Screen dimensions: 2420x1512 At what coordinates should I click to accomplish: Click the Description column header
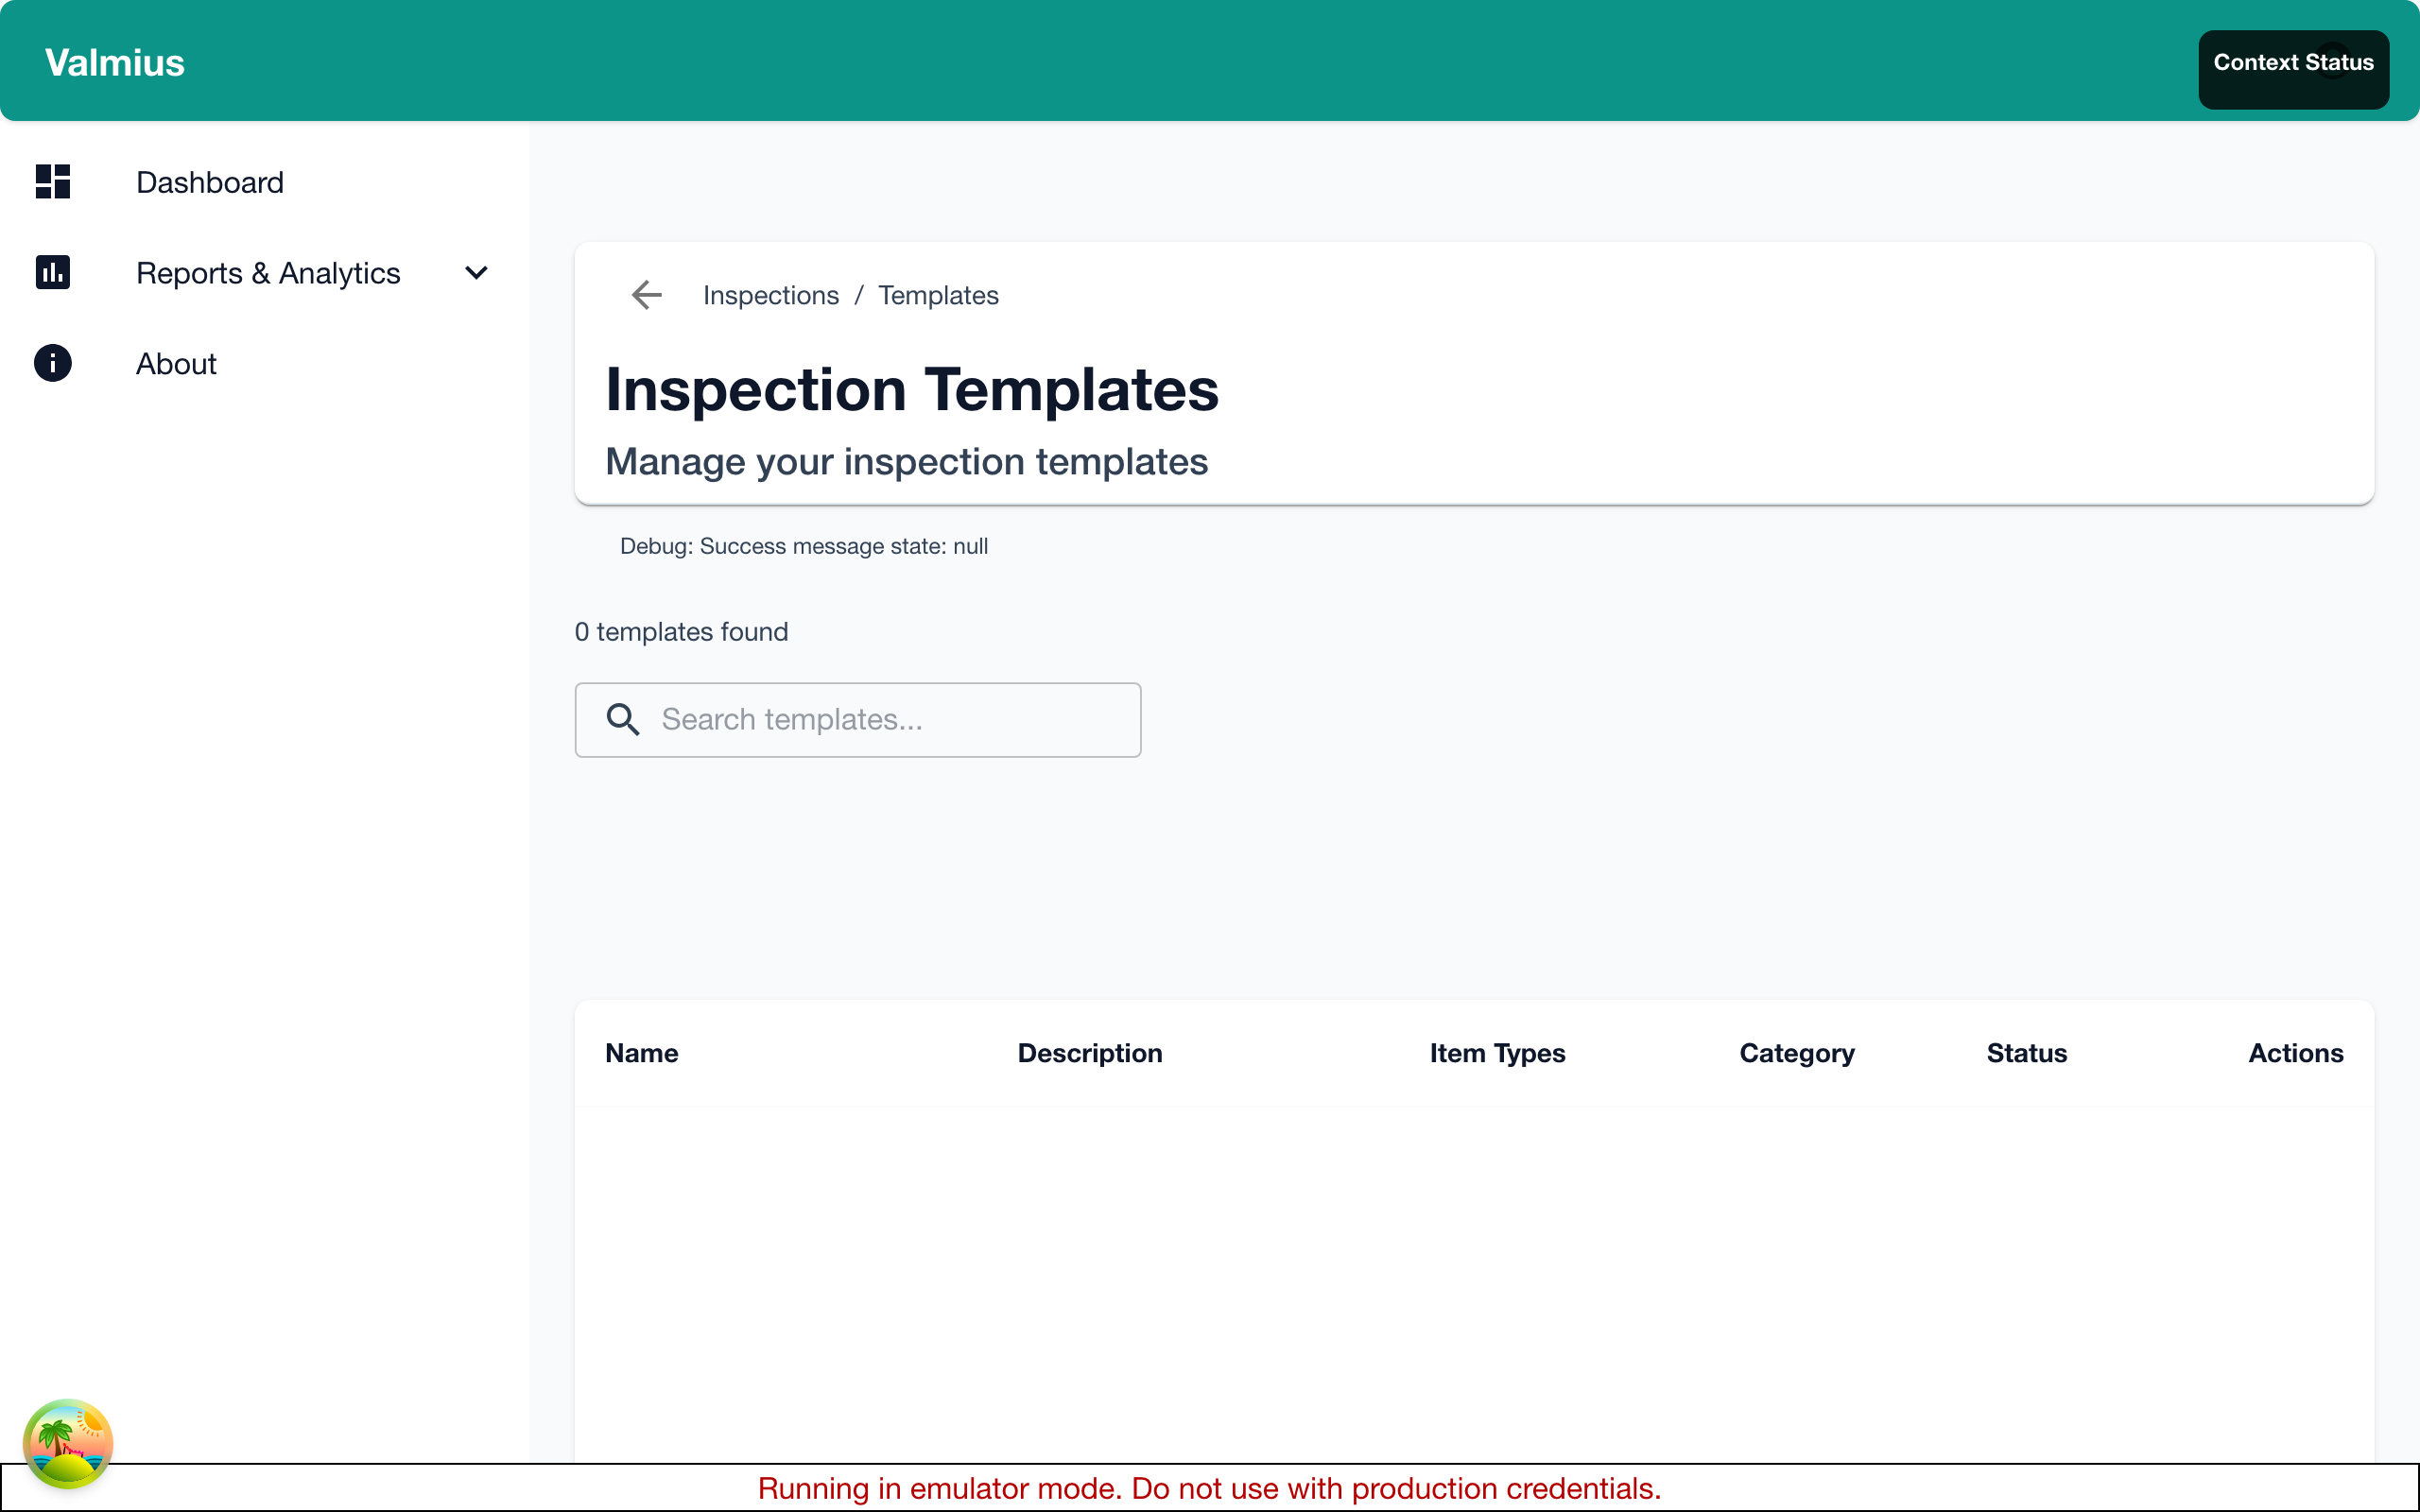(1089, 1053)
